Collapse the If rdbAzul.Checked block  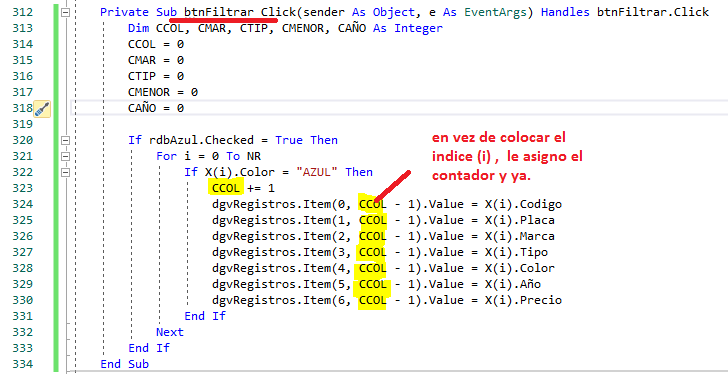pos(65,140)
